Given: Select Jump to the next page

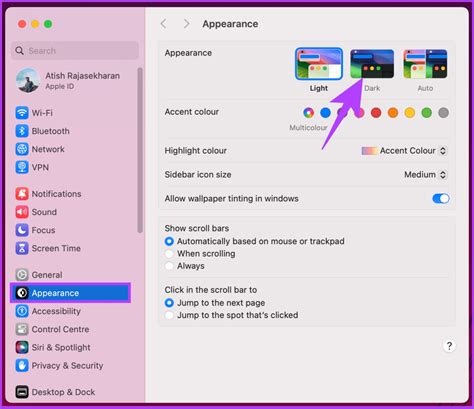Looking at the screenshot, I should click(169, 303).
